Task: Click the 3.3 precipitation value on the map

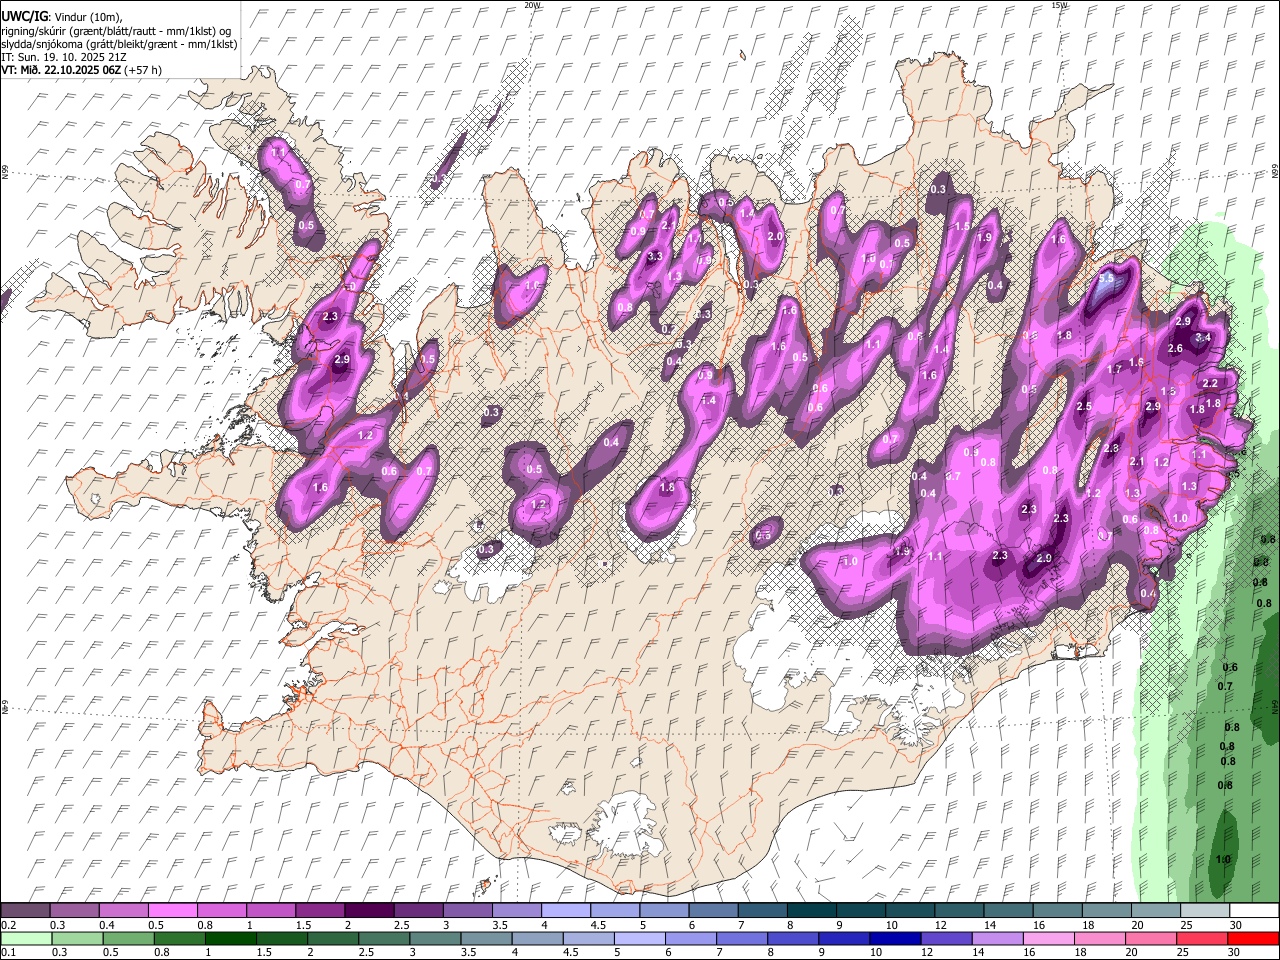Action: tap(656, 257)
